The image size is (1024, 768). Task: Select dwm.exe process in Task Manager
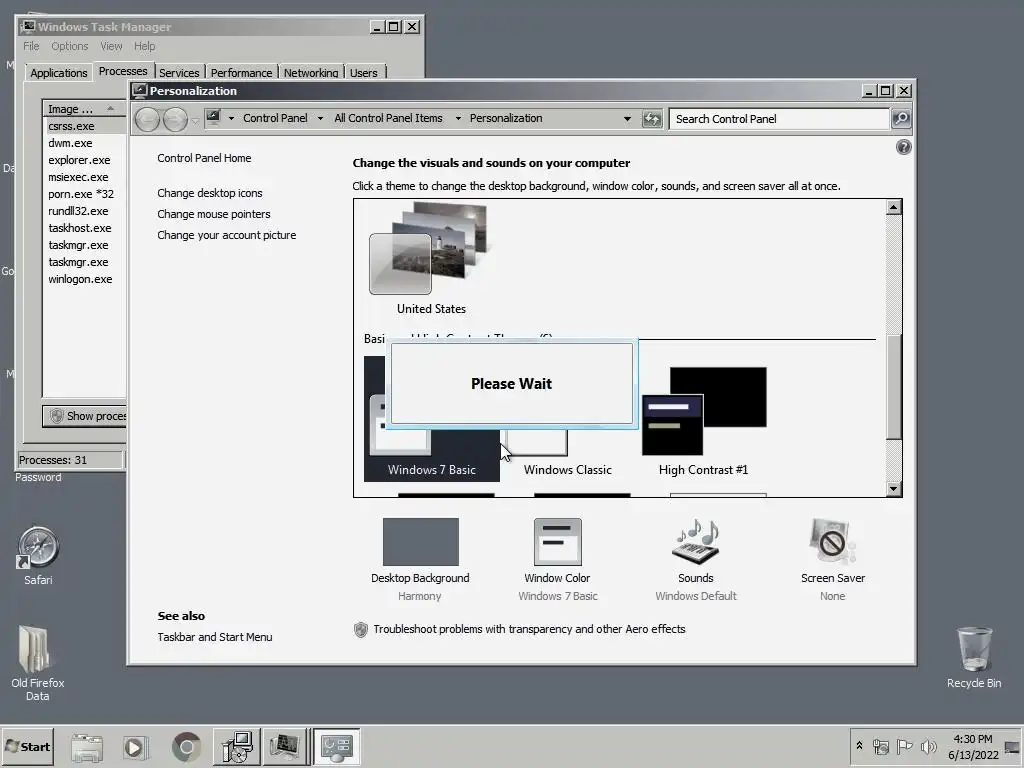pos(70,143)
